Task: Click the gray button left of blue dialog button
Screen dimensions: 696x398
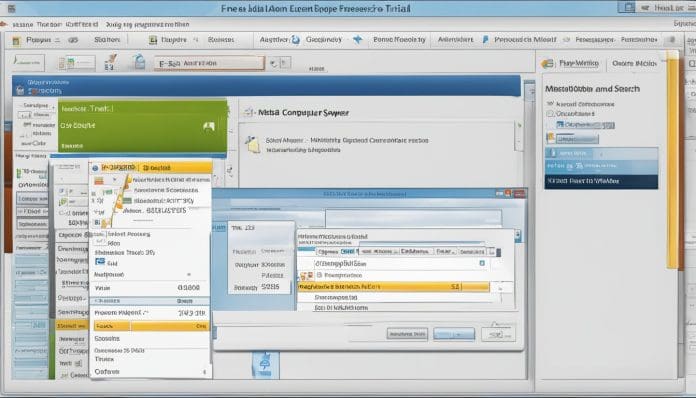Action: tap(407, 334)
